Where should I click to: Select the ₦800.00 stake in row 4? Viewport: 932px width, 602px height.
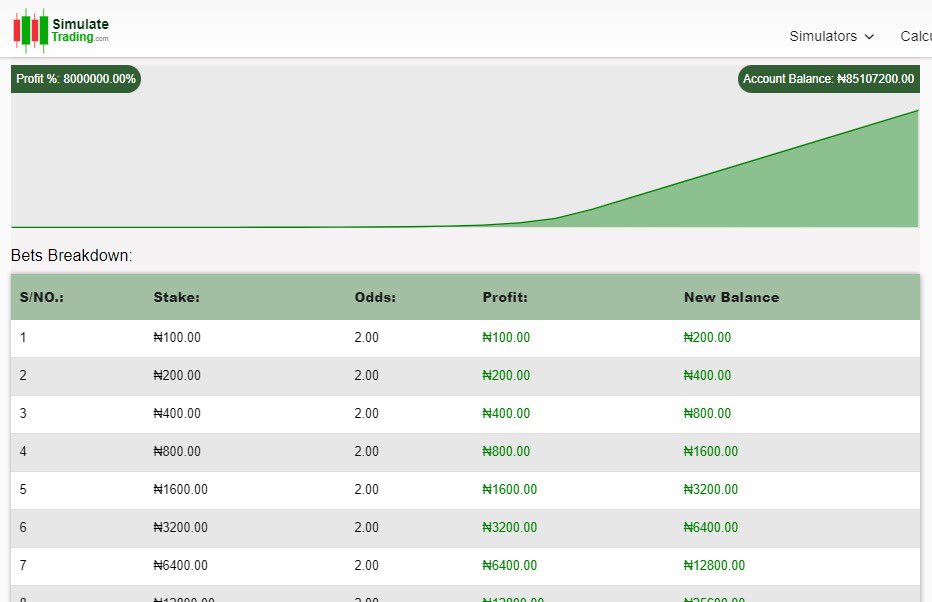tap(177, 452)
